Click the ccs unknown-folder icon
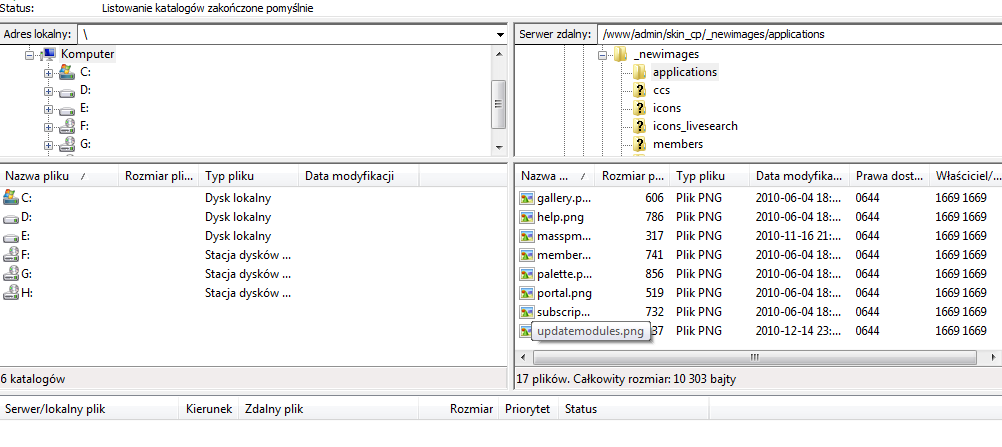This screenshot has width=1002, height=447. [x=639, y=90]
